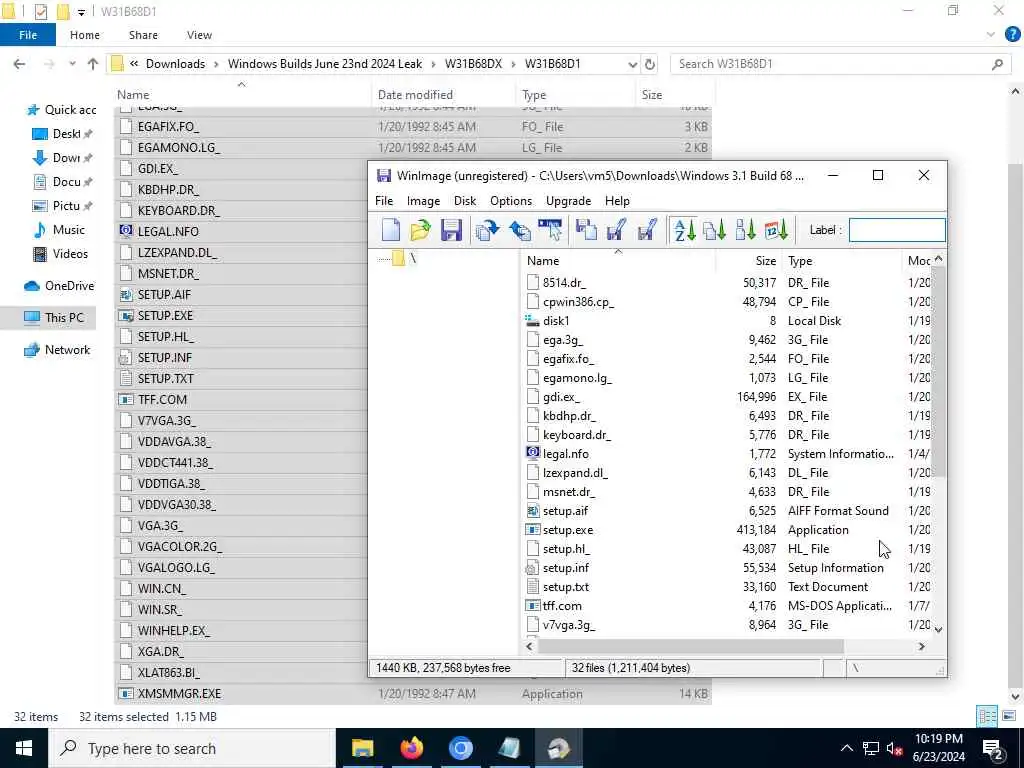Click the Select files cursor icon in WinImage
This screenshot has width=1024, height=768.
tap(550, 230)
